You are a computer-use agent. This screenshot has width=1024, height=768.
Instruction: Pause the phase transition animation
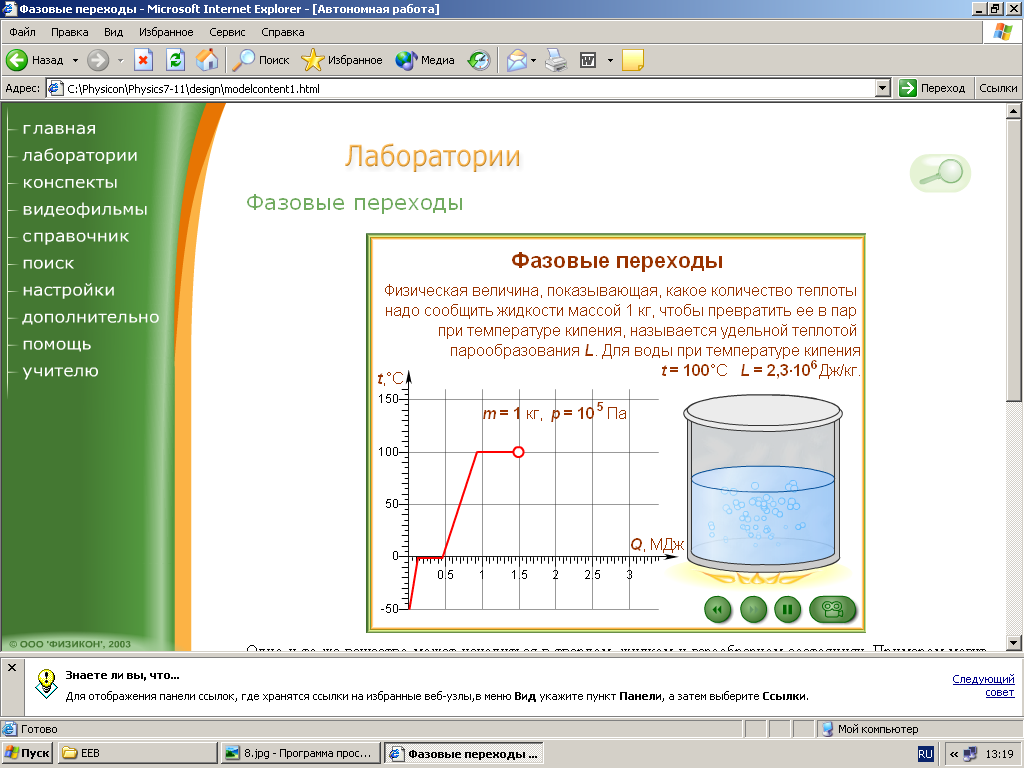pos(788,610)
